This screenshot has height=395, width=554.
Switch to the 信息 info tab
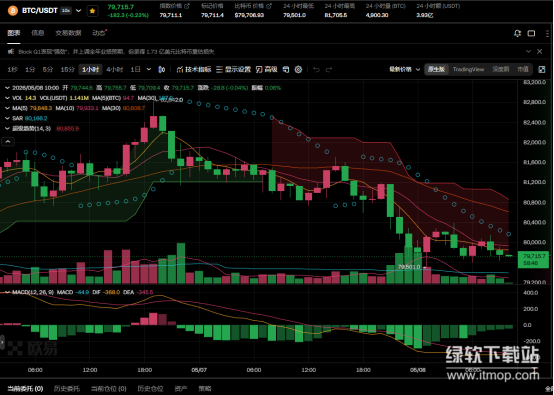[37, 33]
